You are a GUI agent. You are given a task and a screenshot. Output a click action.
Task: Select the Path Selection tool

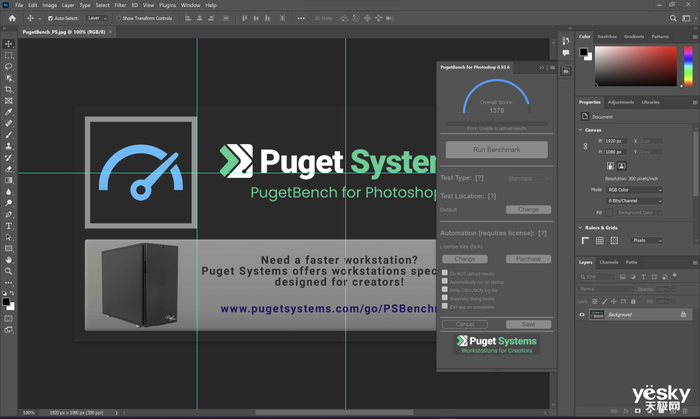click(x=8, y=237)
